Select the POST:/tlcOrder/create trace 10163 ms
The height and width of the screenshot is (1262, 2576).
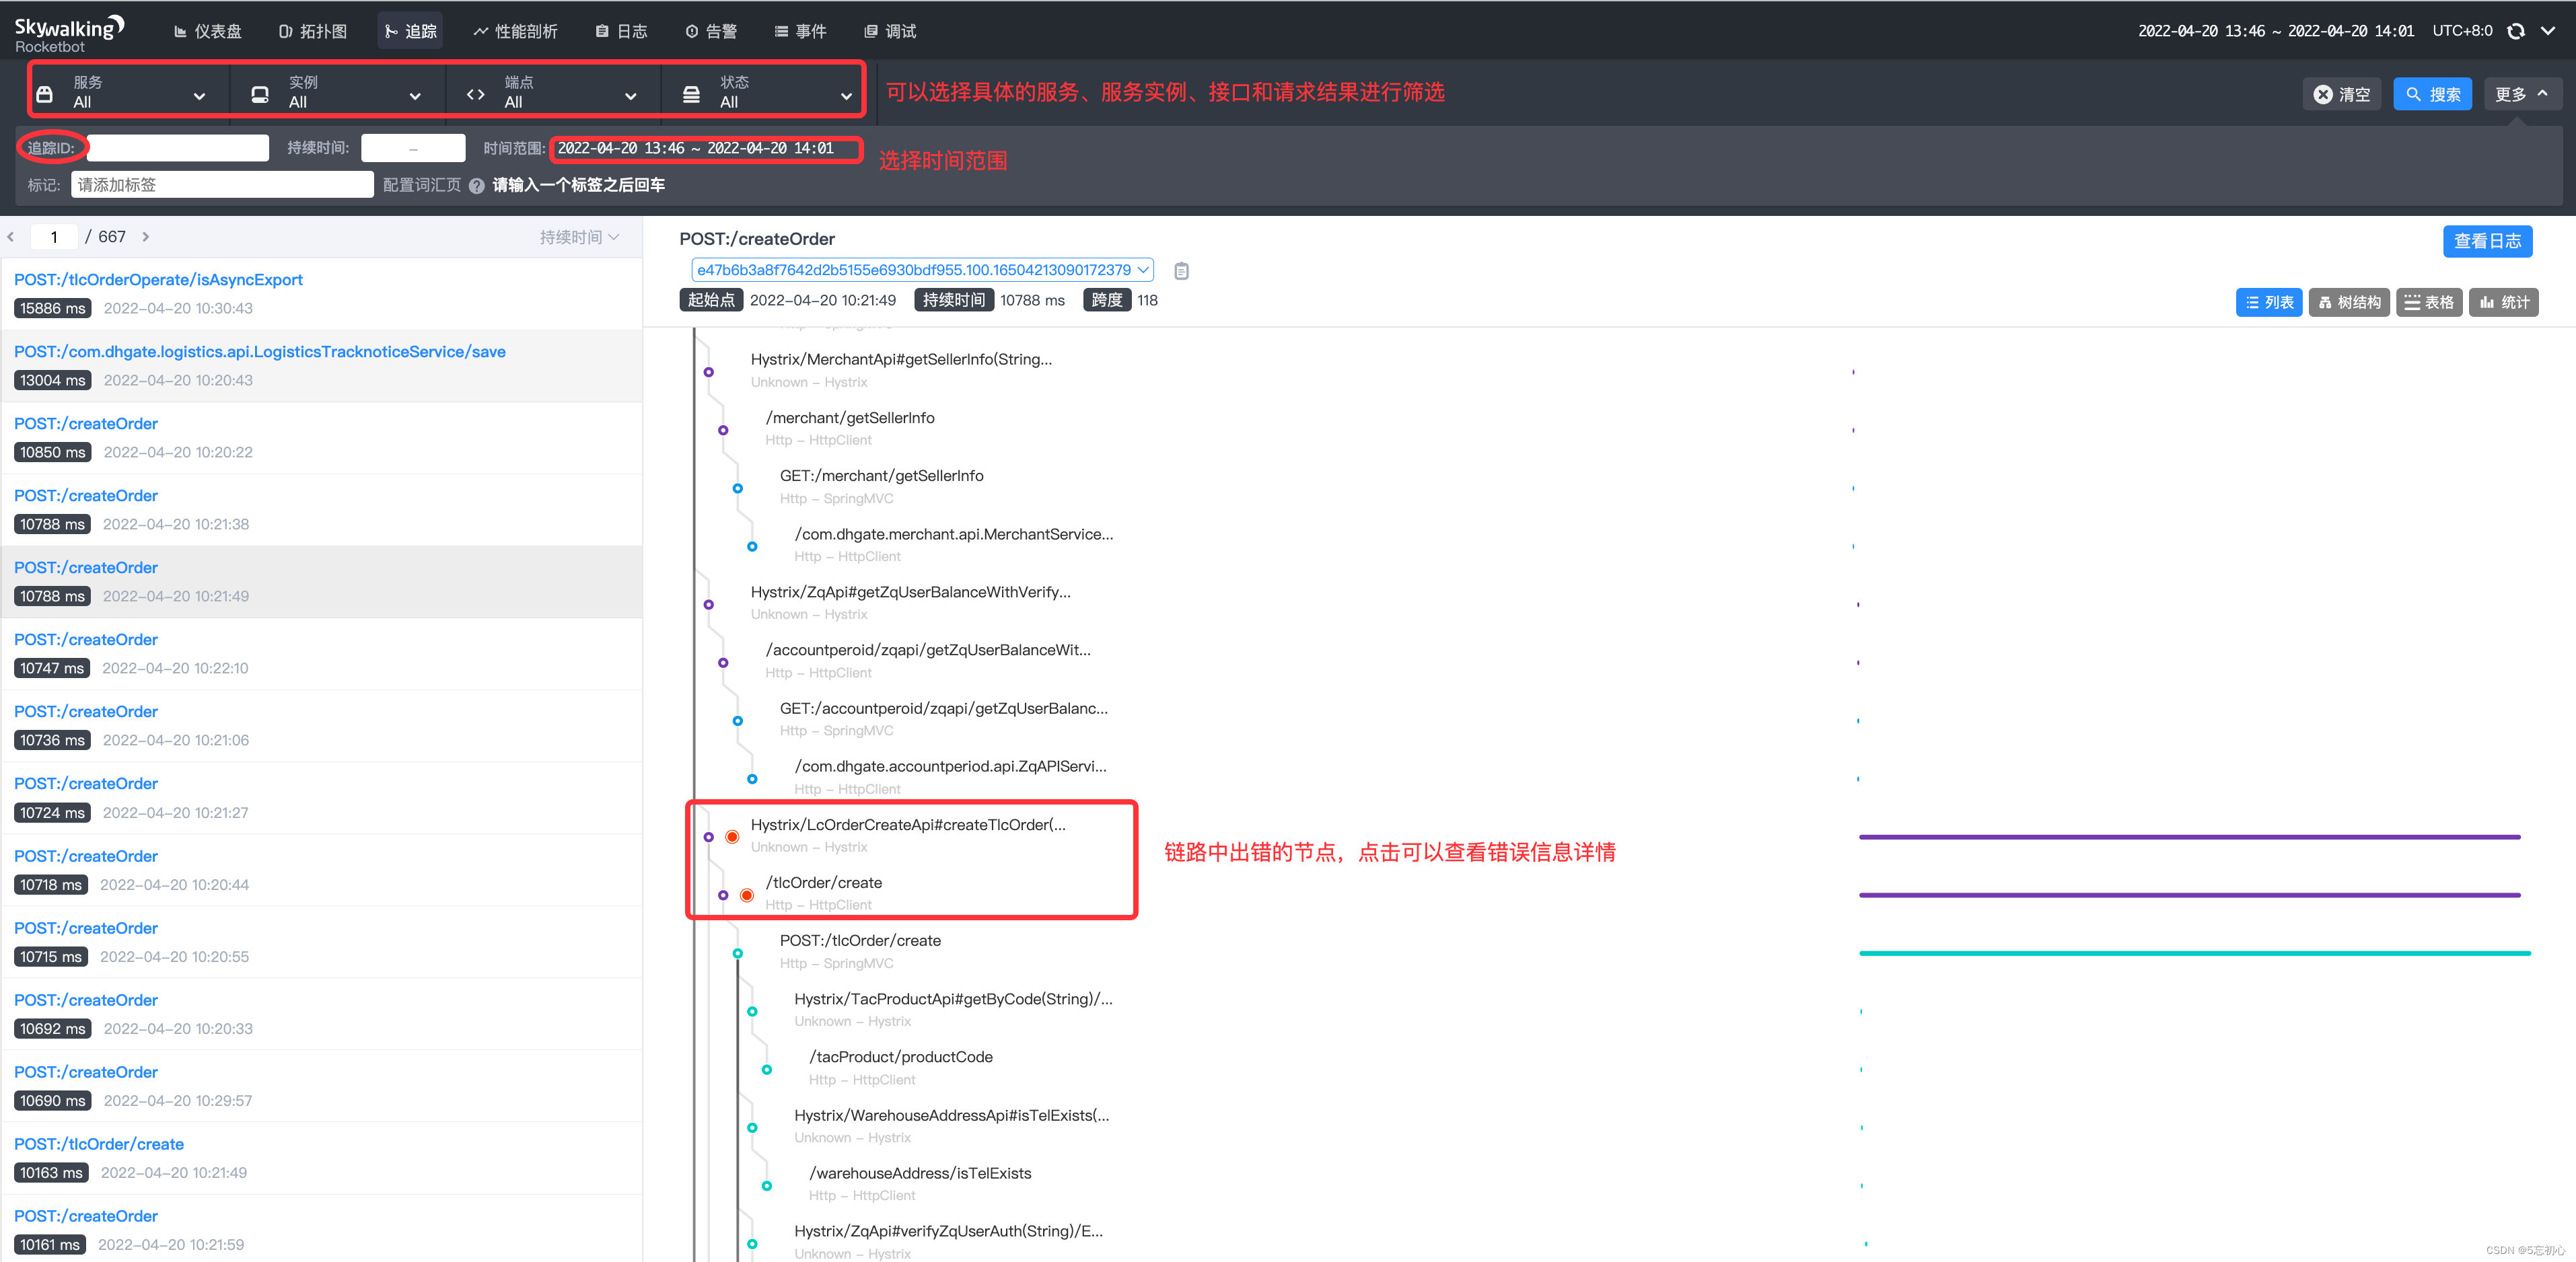click(x=321, y=1158)
